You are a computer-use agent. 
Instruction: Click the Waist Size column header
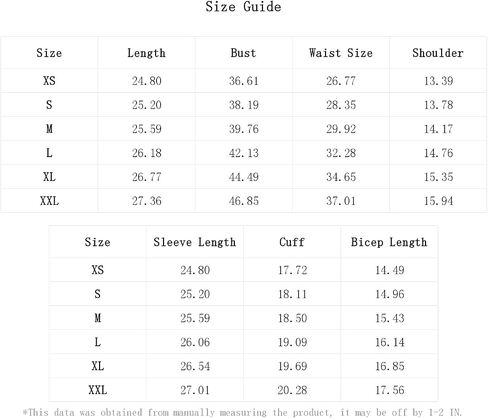click(x=341, y=53)
